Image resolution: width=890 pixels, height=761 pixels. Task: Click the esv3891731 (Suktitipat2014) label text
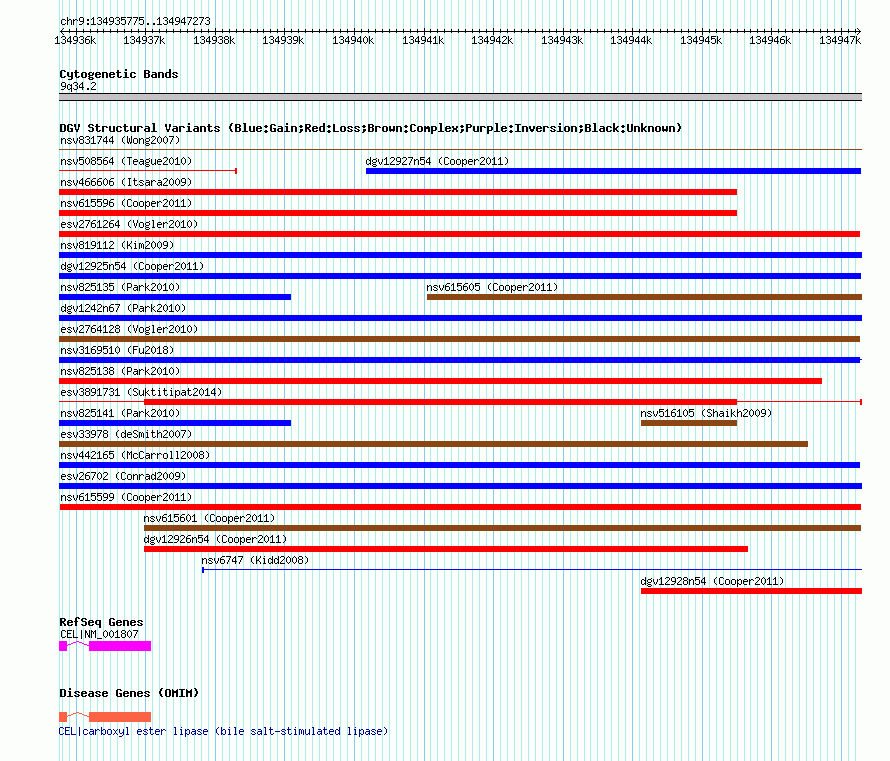(x=141, y=392)
